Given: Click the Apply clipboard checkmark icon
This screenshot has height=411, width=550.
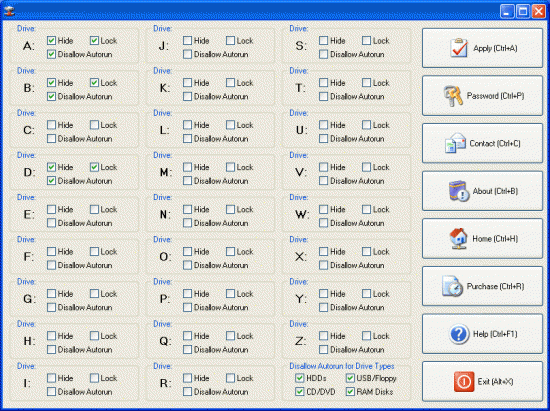Looking at the screenshot, I should [x=459, y=48].
